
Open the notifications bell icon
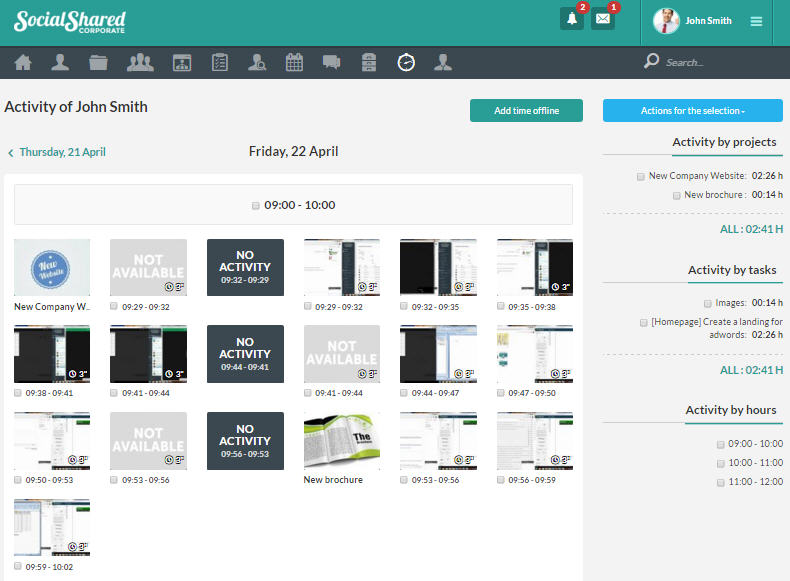point(573,19)
